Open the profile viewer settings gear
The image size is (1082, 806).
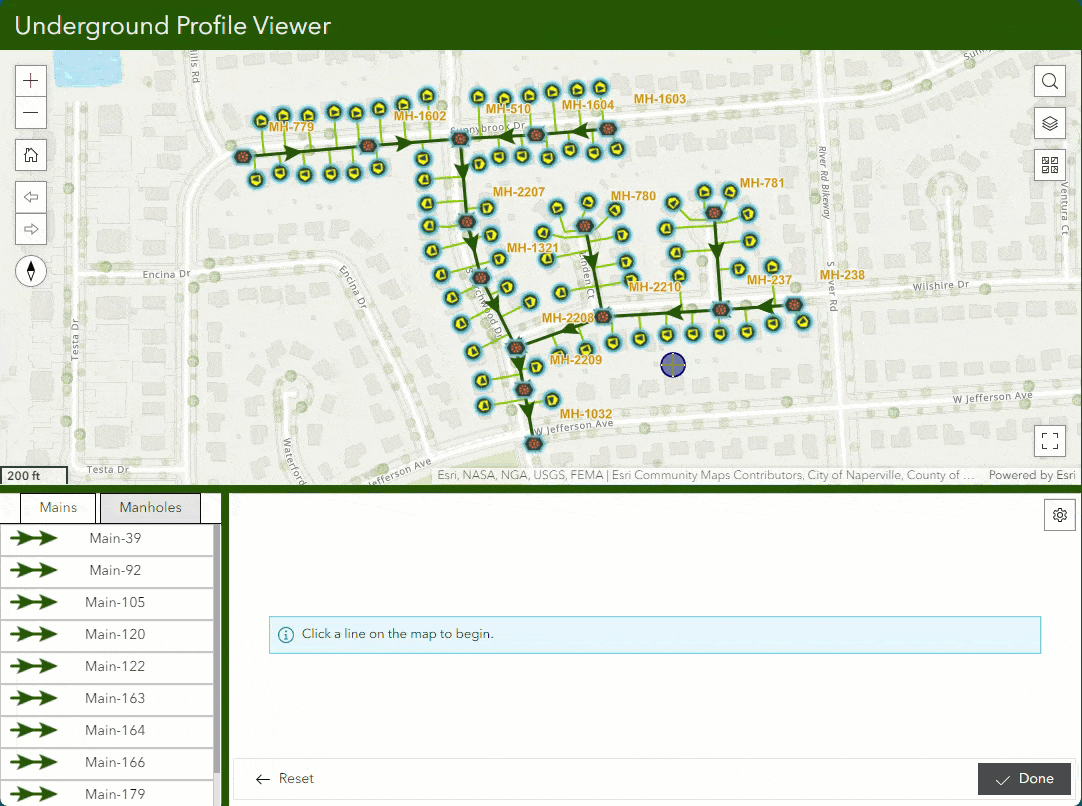click(1060, 514)
